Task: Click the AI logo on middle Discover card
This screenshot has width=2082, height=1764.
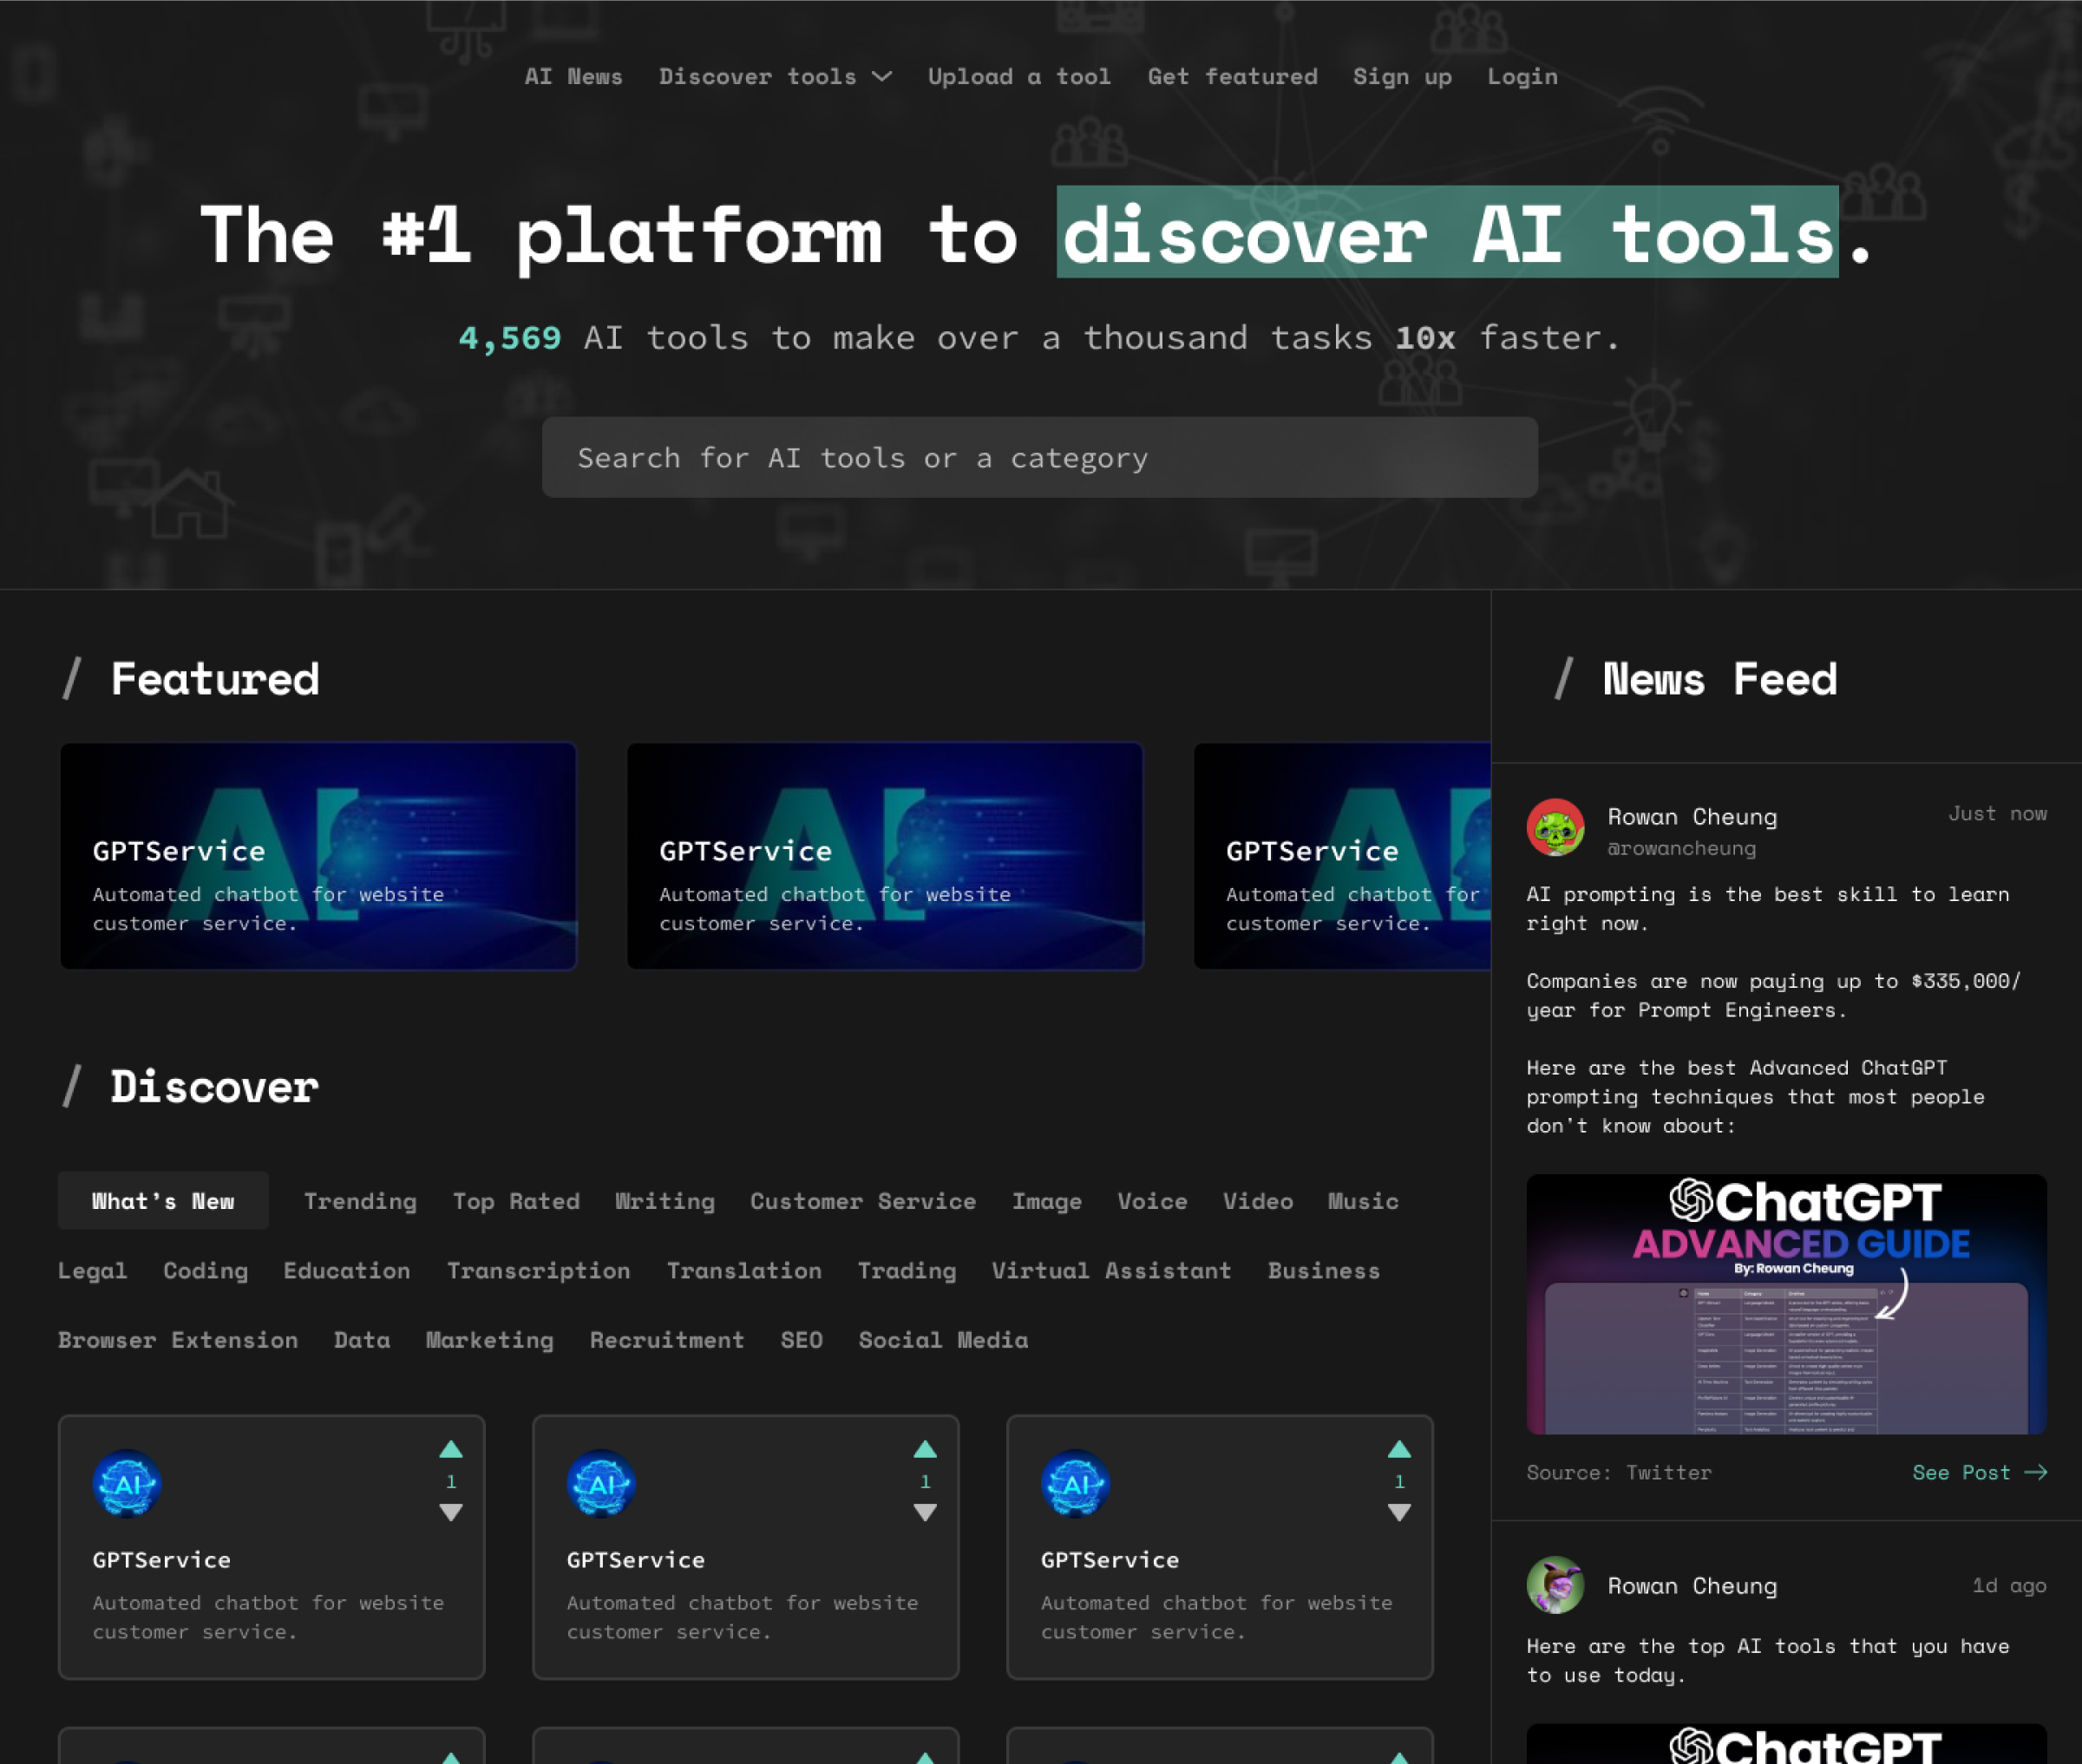Action: (601, 1483)
